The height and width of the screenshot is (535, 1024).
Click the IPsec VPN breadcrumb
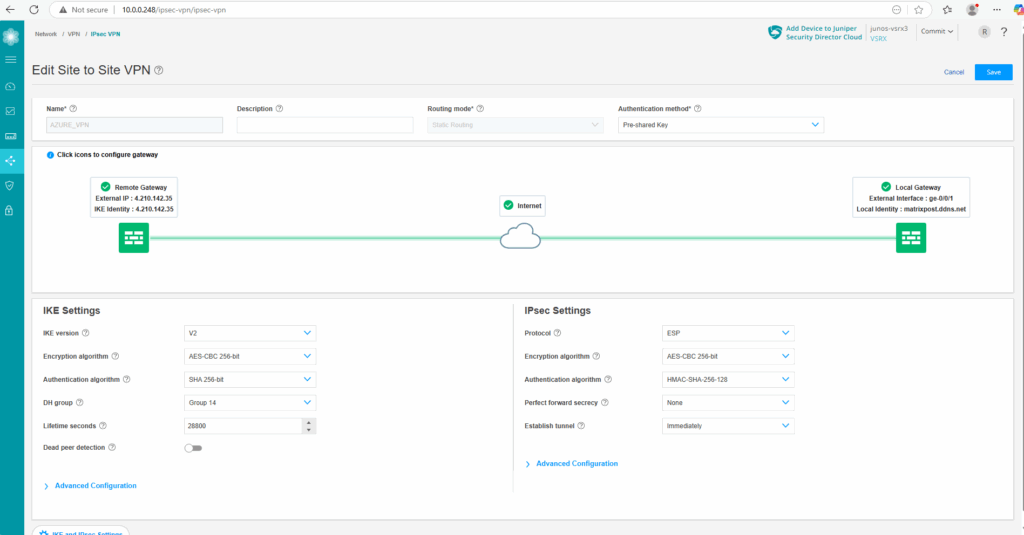point(105,34)
